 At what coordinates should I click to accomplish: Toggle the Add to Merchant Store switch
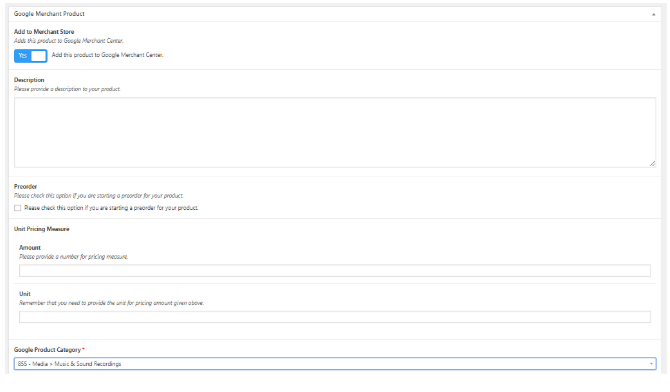[x=30, y=56]
